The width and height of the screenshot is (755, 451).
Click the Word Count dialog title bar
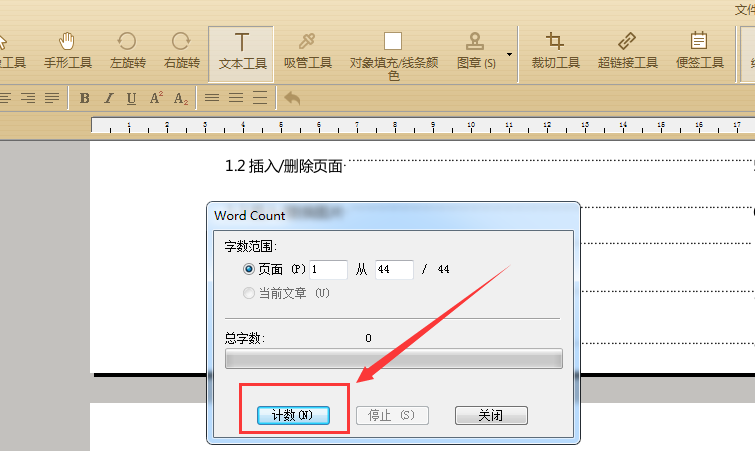coord(393,216)
